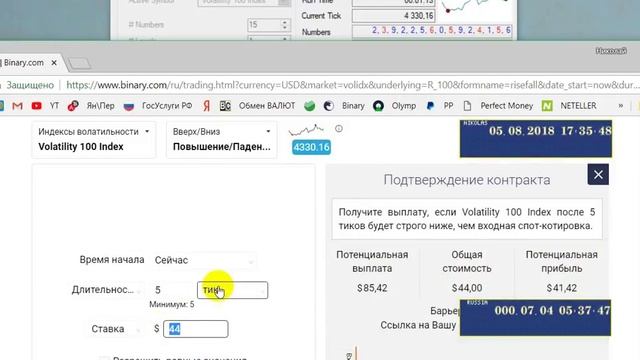Close the Binary.com browser tab
Image resolution: width=640 pixels, height=360 pixels.
click(x=54, y=63)
